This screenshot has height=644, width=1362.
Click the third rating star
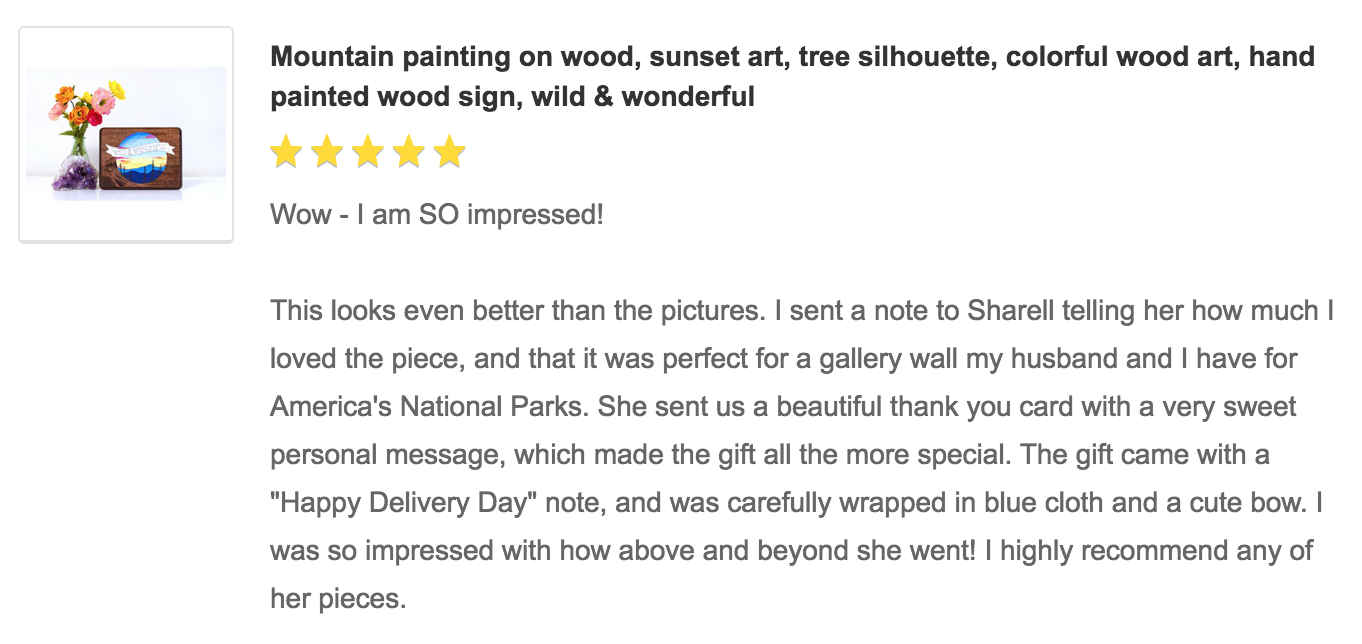[x=368, y=153]
